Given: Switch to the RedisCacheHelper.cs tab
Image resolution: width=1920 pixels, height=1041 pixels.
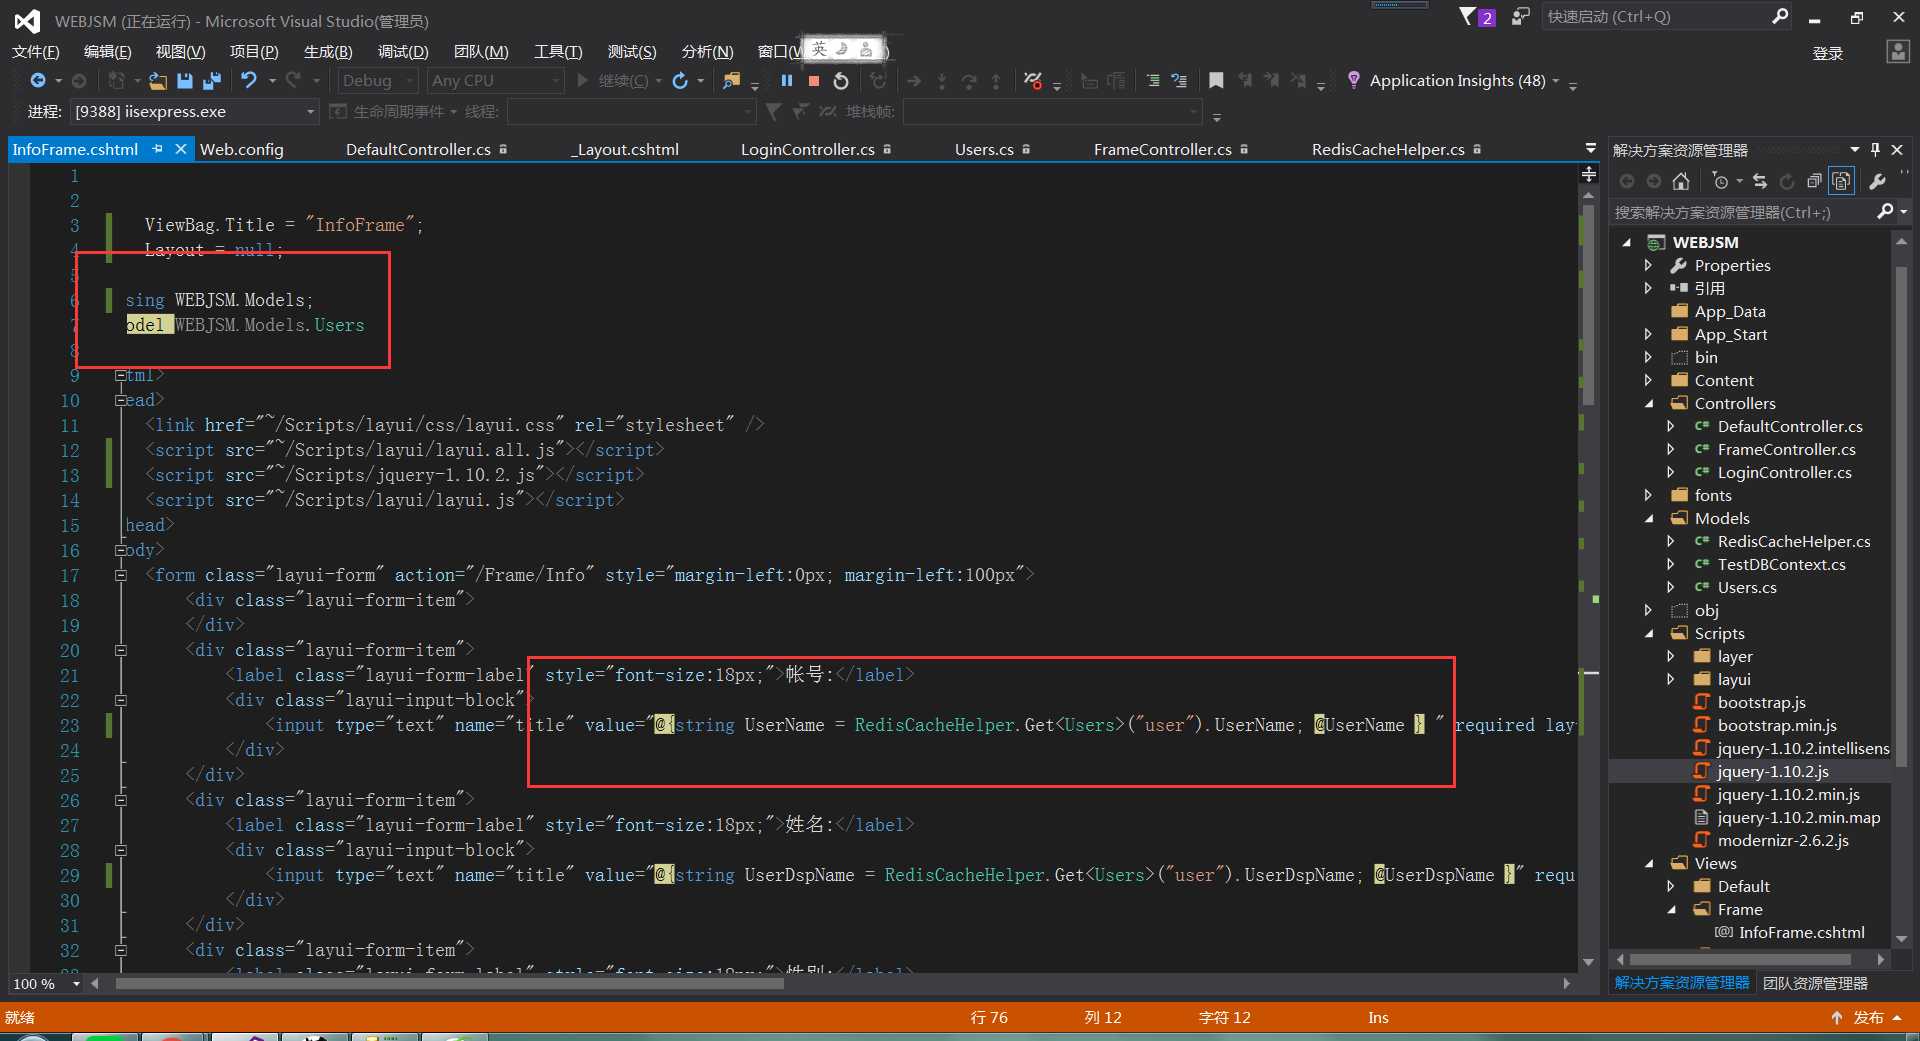Looking at the screenshot, I should pos(1388,149).
